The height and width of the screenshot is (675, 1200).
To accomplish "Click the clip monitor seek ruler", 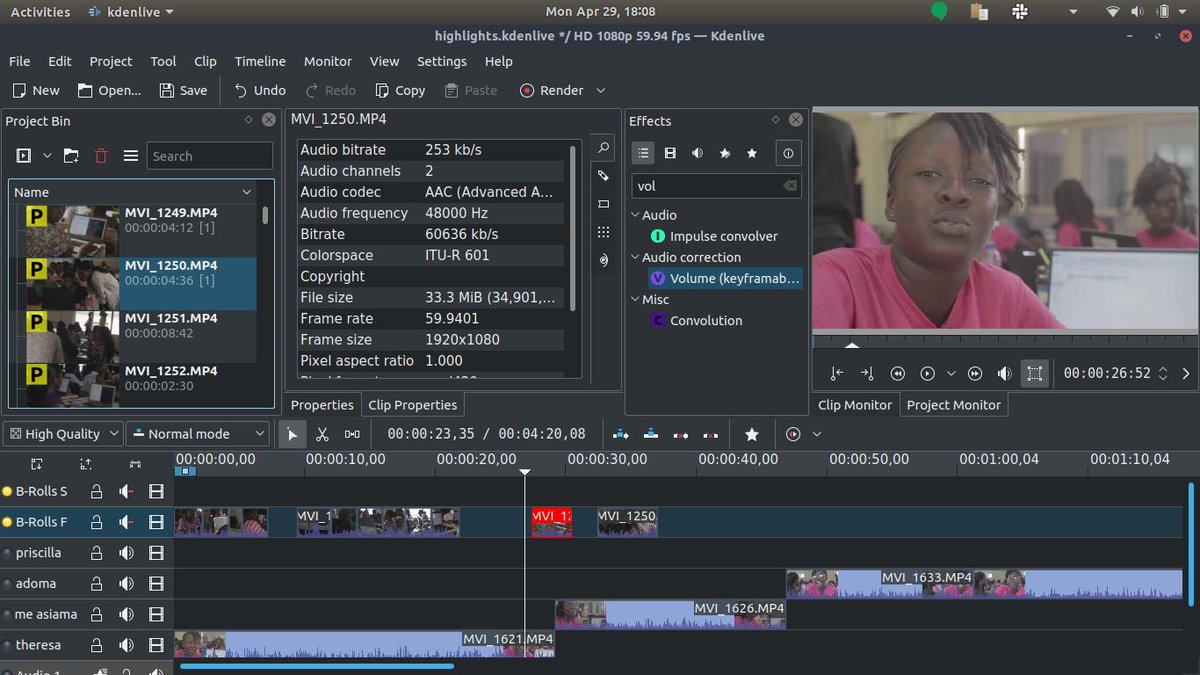I will click(x=1006, y=342).
